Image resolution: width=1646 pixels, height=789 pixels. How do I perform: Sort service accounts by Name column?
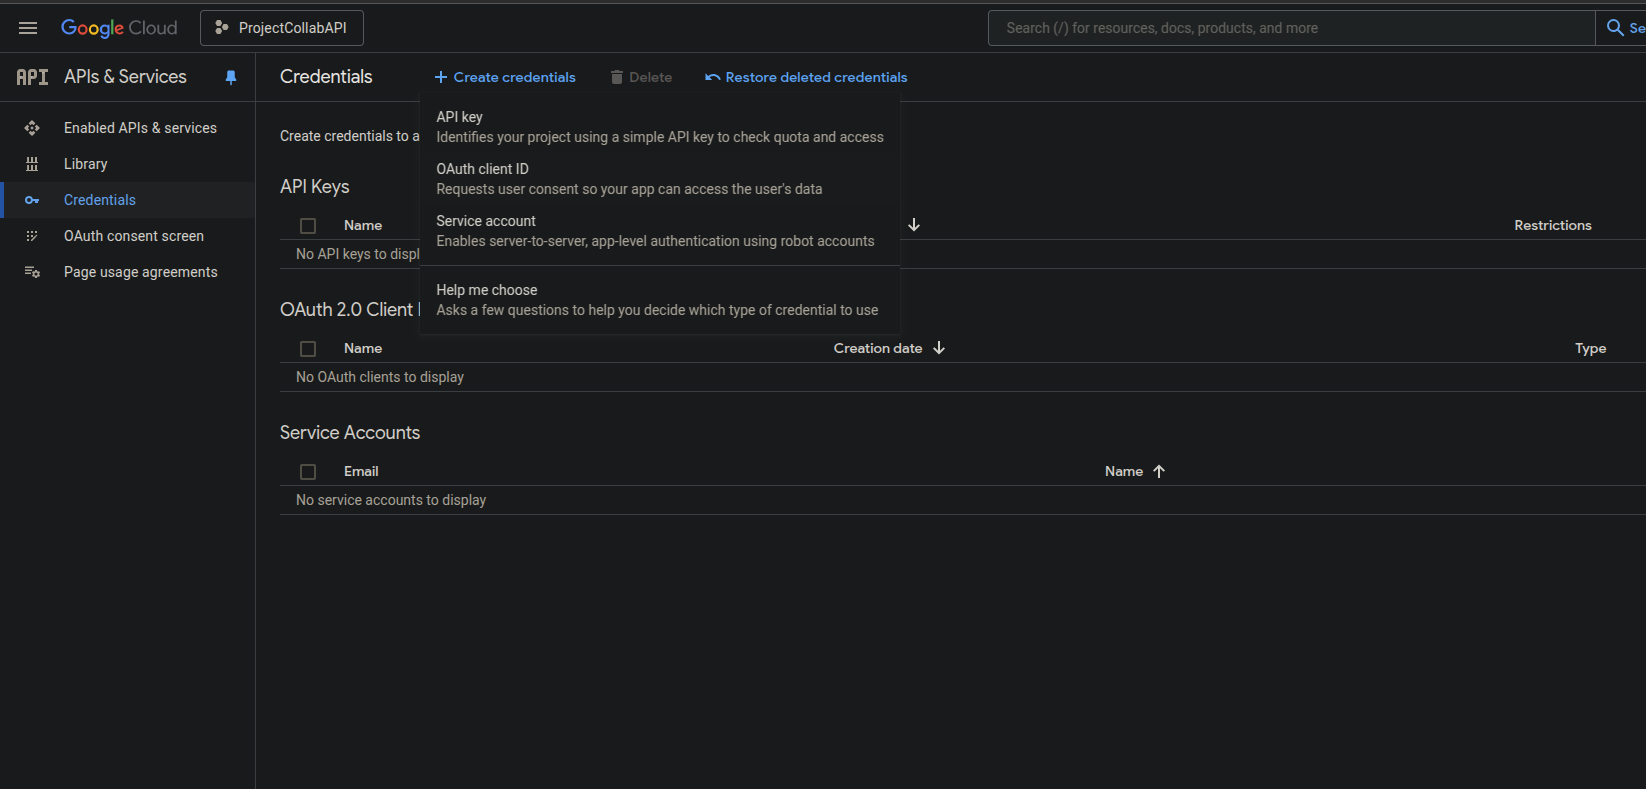(x=1124, y=471)
